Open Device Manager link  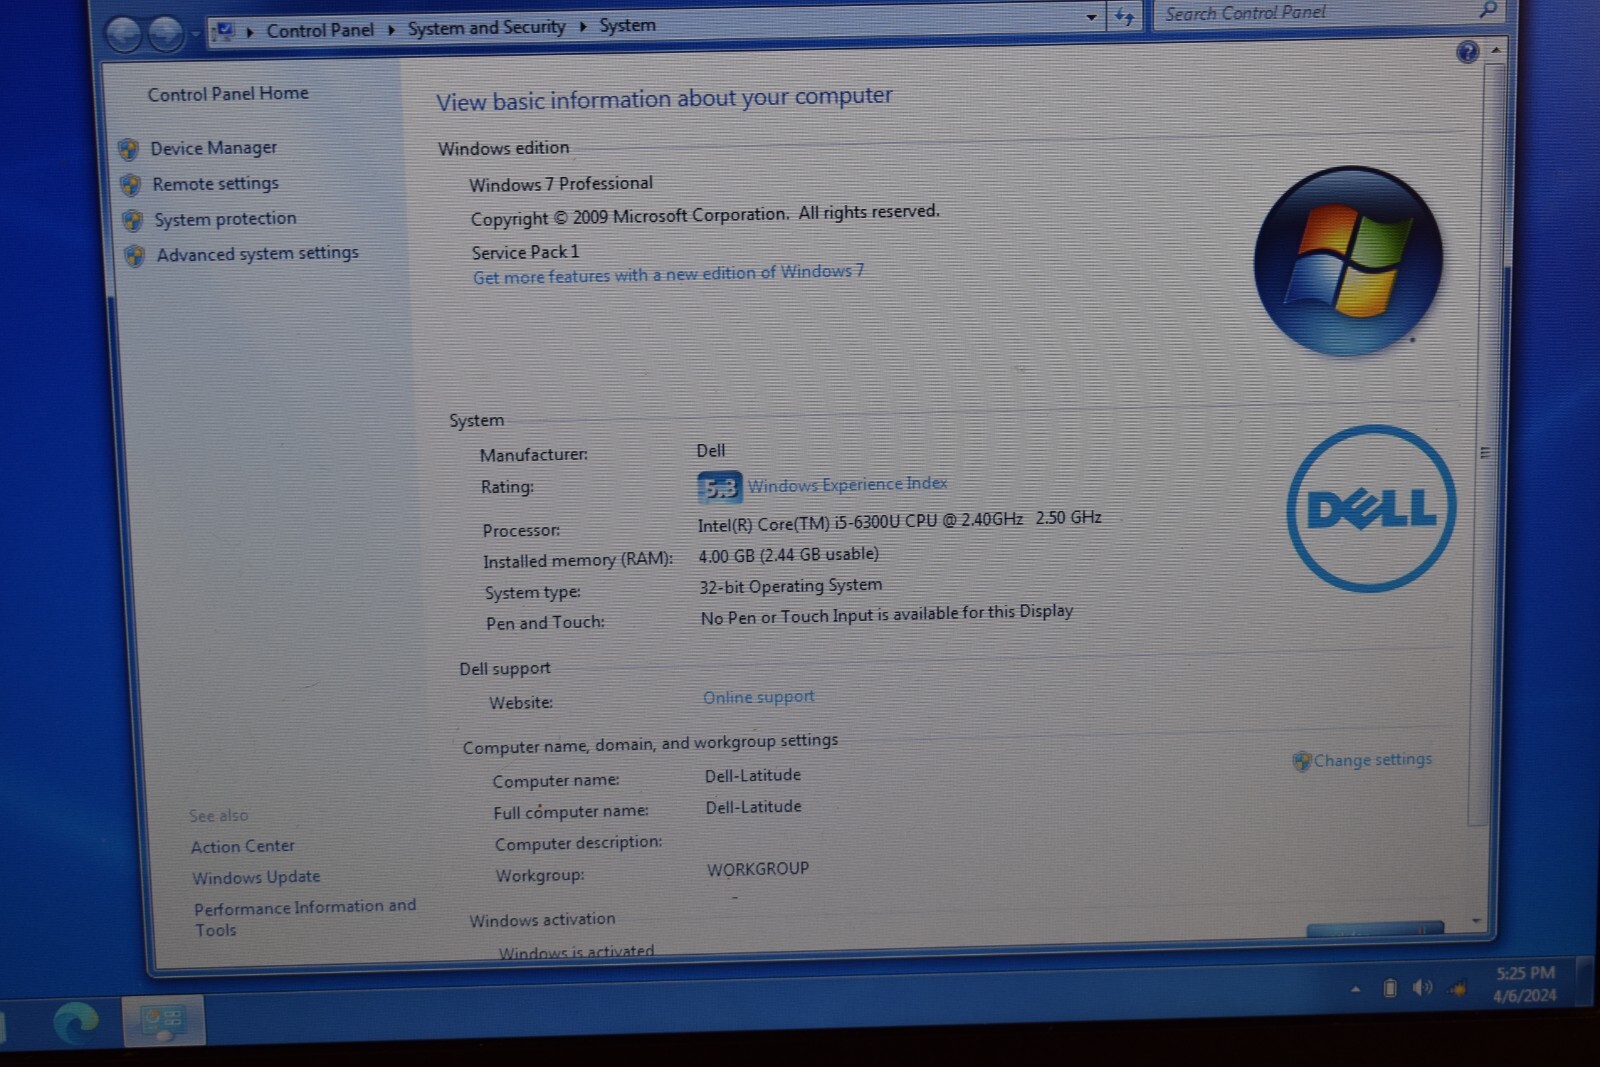click(x=213, y=148)
